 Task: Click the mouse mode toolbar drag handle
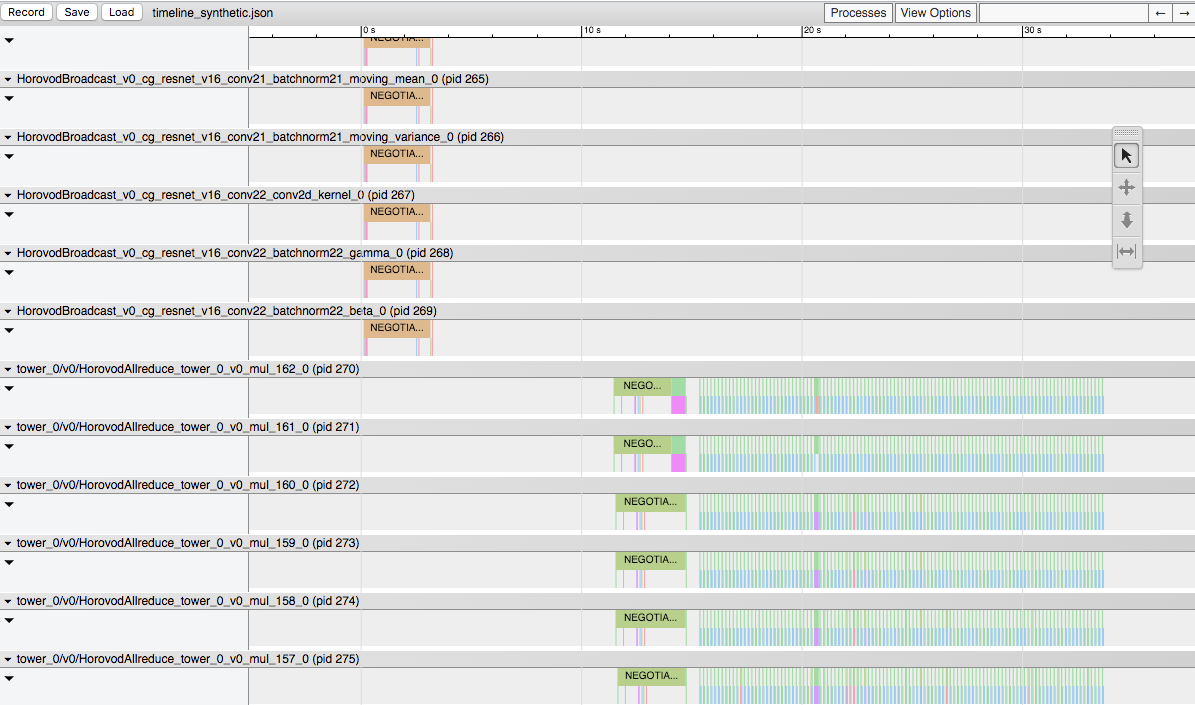click(x=1126, y=133)
